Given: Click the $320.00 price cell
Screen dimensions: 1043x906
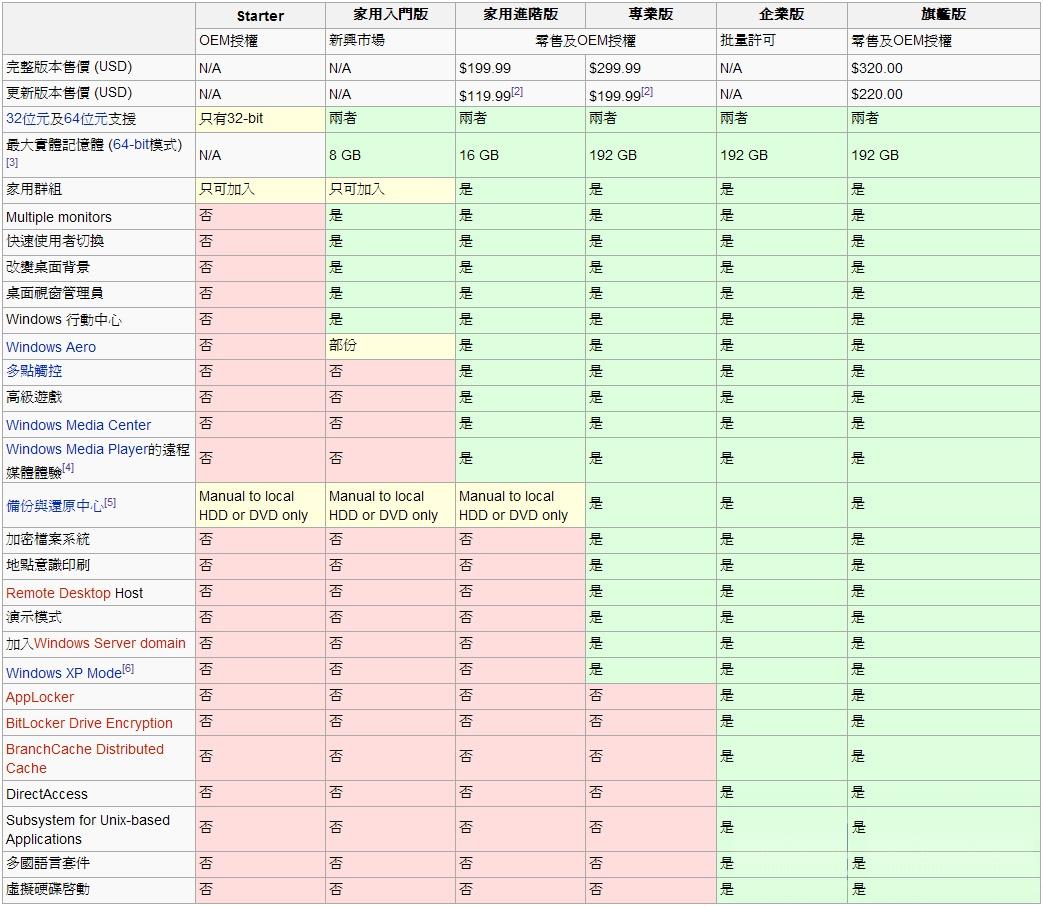Looking at the screenshot, I should click(x=944, y=68).
